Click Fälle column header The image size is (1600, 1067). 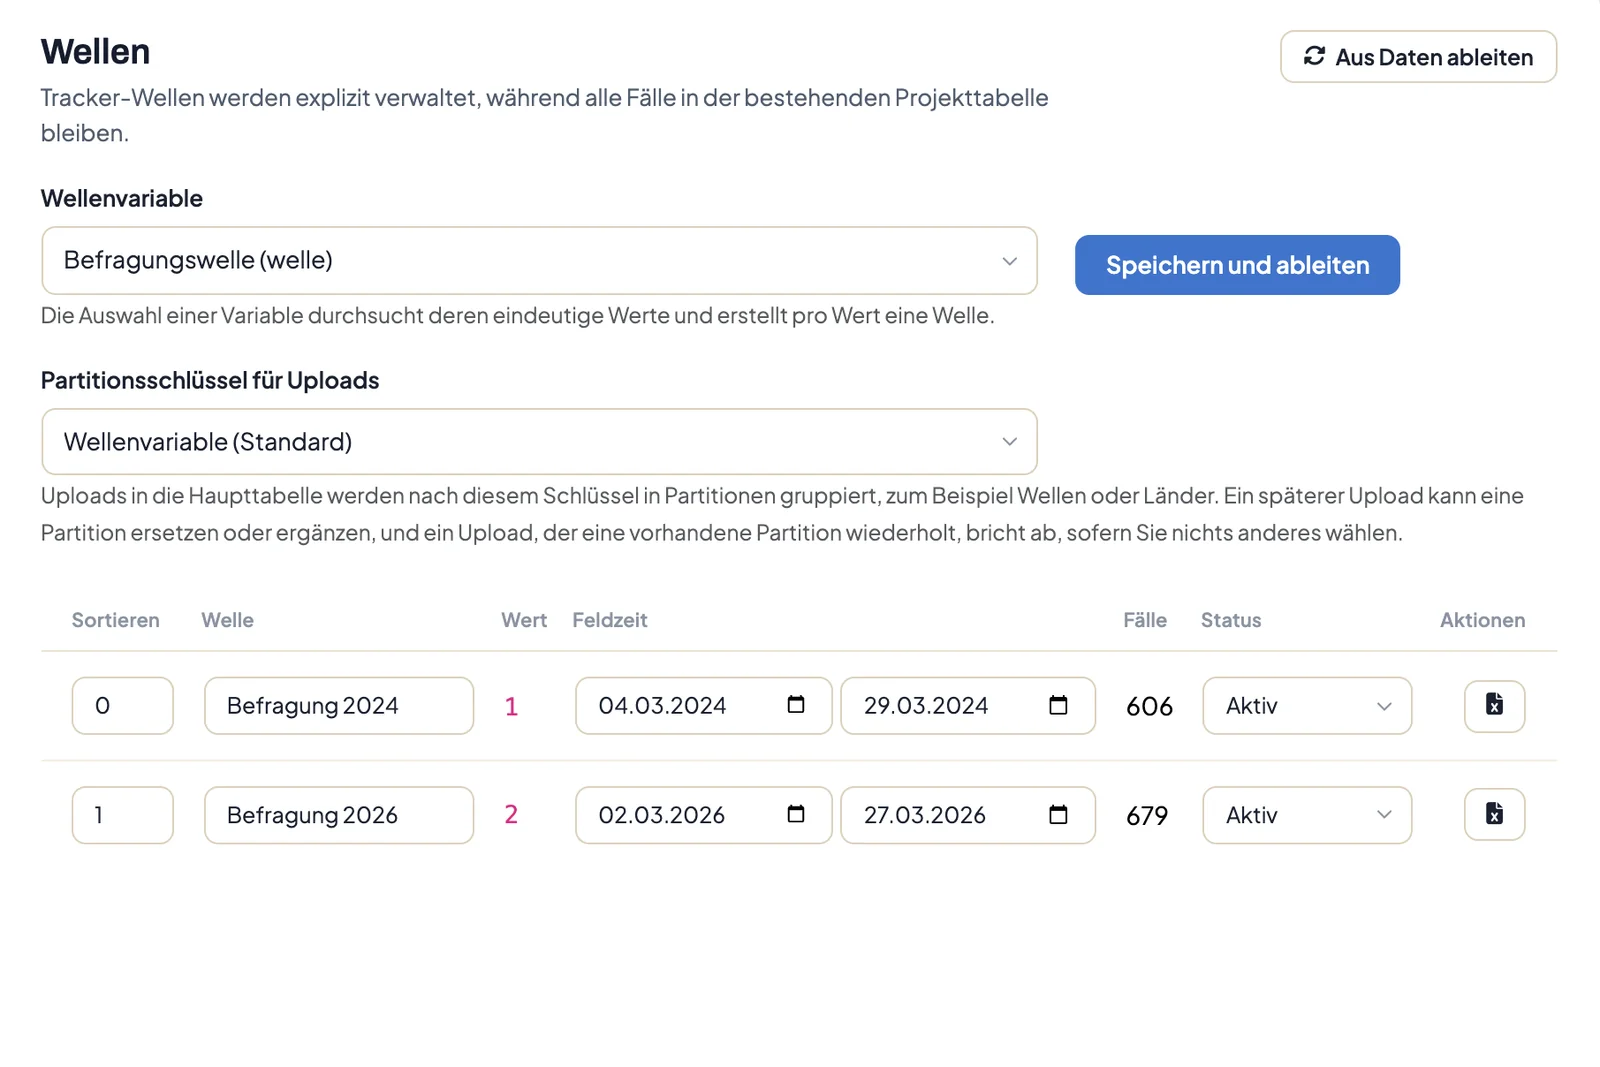(1145, 620)
